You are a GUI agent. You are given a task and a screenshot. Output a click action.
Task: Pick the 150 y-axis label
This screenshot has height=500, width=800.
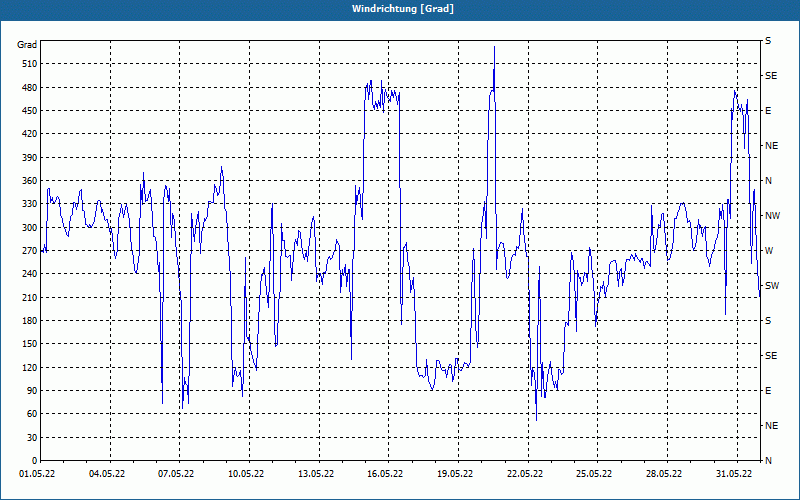(x=30, y=344)
